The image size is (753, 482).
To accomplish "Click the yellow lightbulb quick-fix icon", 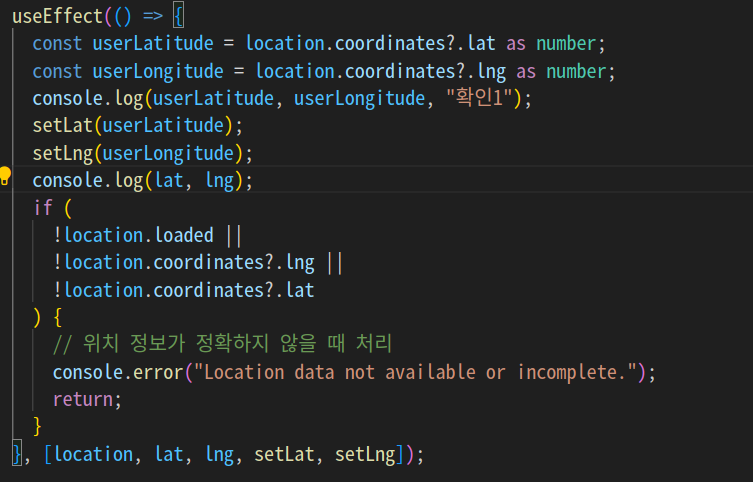I will 5,176.
